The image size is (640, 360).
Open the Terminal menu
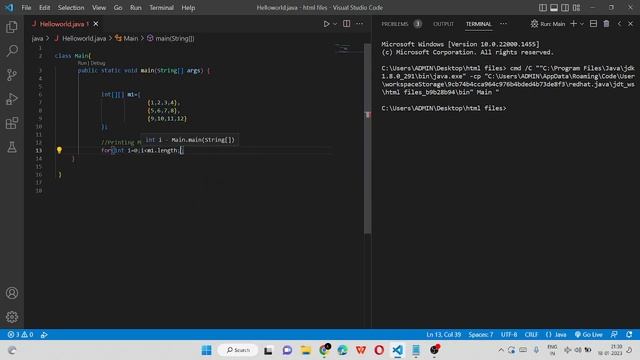(161, 7)
